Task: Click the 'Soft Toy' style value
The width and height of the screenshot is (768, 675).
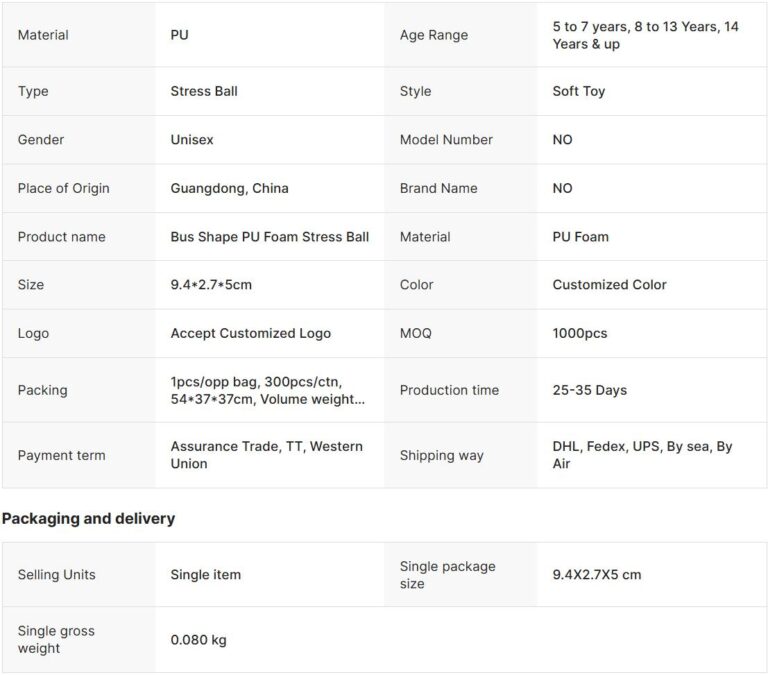Action: (x=578, y=91)
